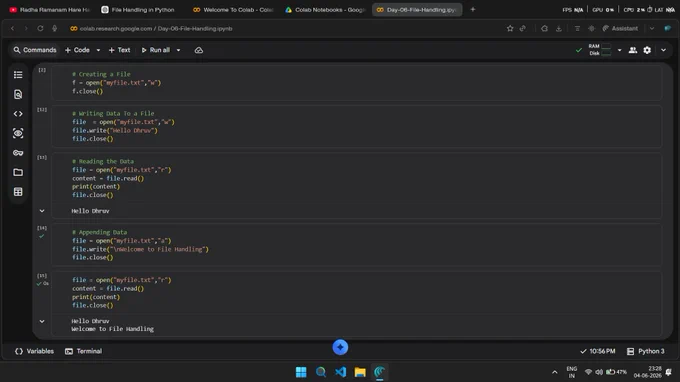Click the battery 47% tray icon
Viewport: 680px width, 382px height.
coord(616,372)
